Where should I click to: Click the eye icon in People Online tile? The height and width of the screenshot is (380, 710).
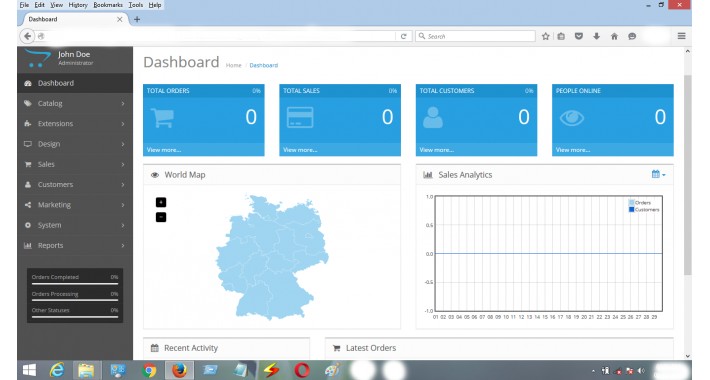point(572,118)
